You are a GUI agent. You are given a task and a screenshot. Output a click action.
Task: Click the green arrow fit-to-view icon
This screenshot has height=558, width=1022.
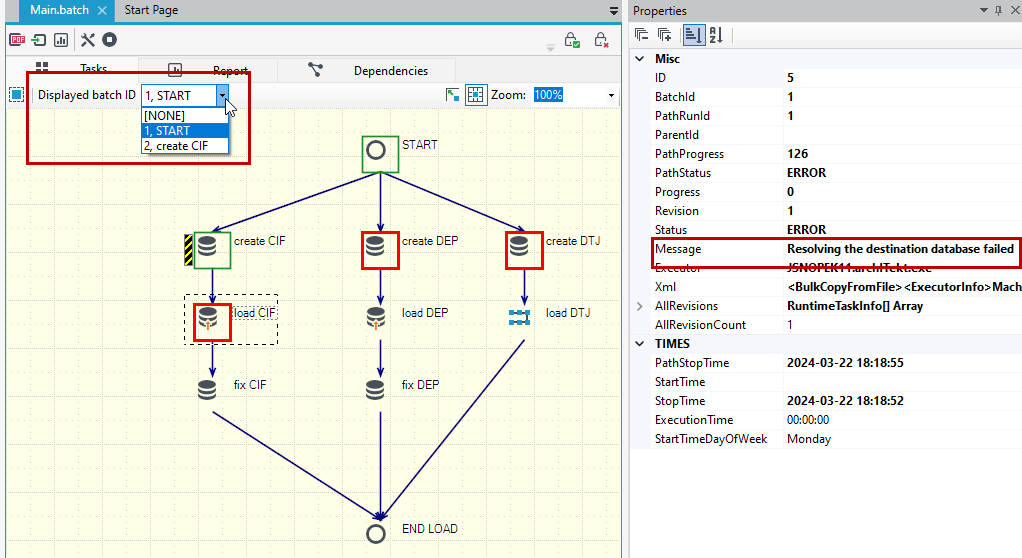452,95
